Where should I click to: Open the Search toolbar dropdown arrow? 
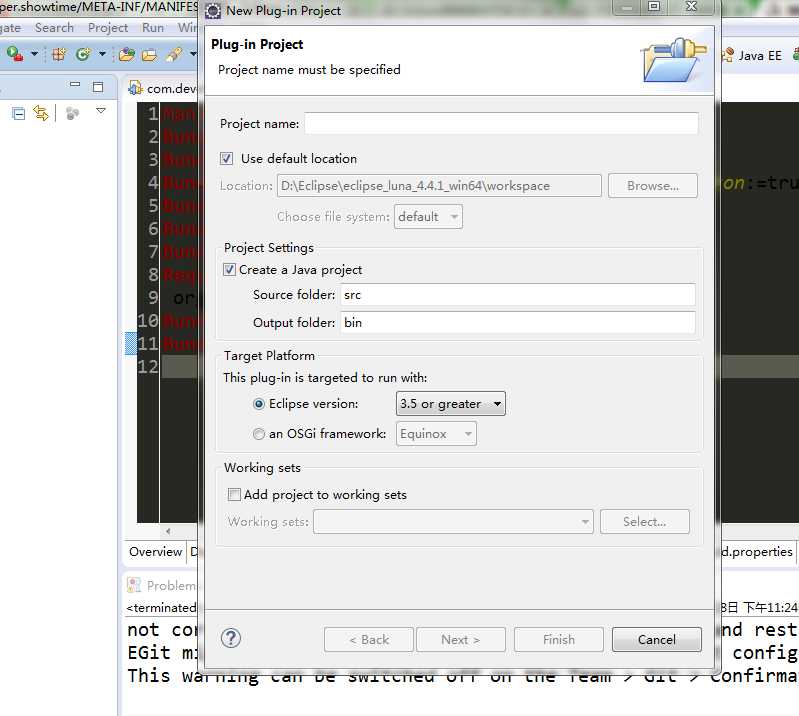click(193, 54)
